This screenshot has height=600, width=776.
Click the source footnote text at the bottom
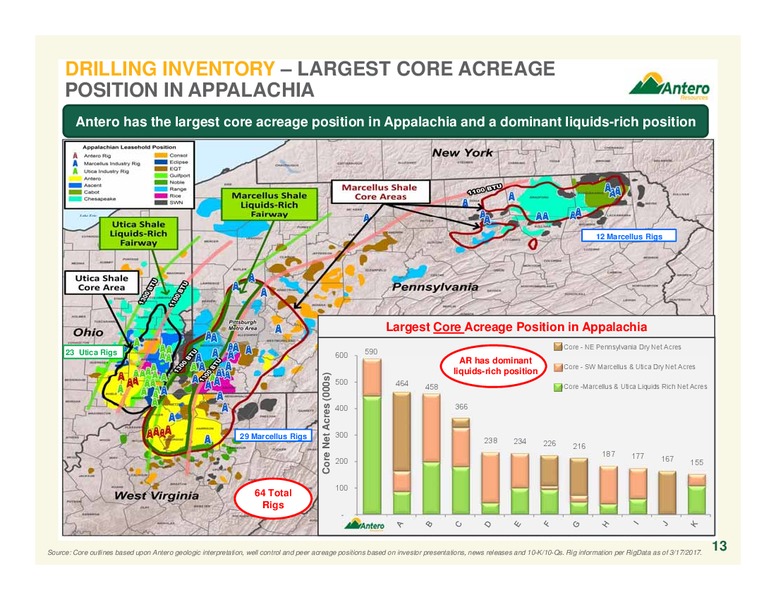click(x=375, y=553)
